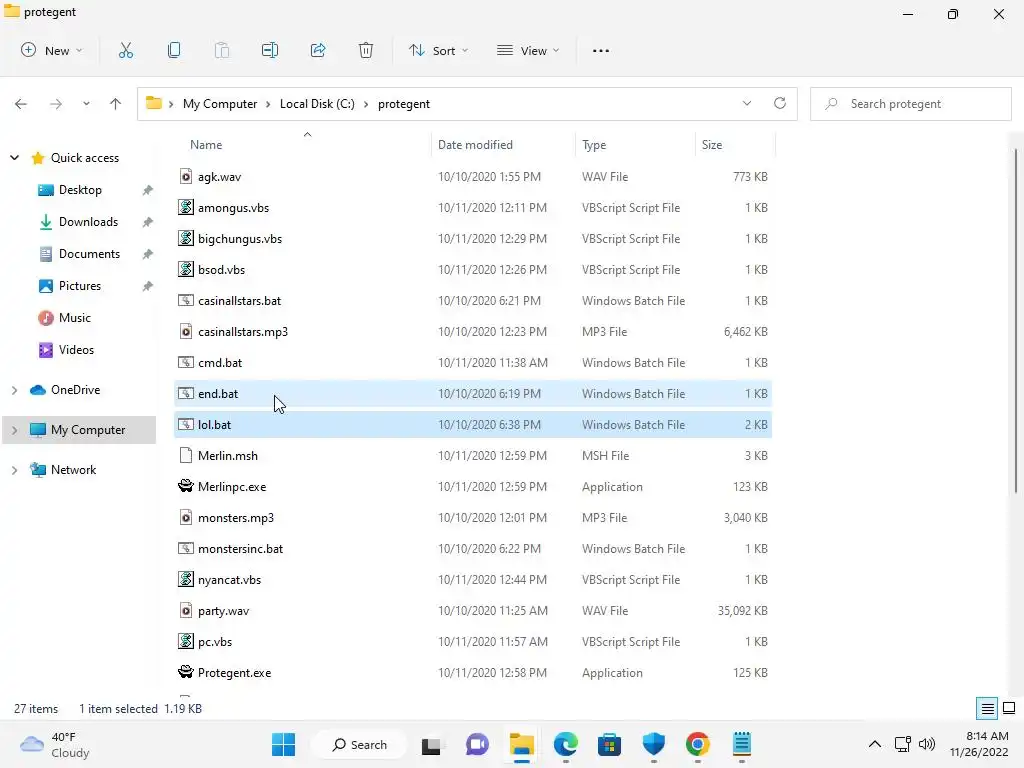Expand Network tree node
Screen dimensions: 1024x768
[14, 470]
